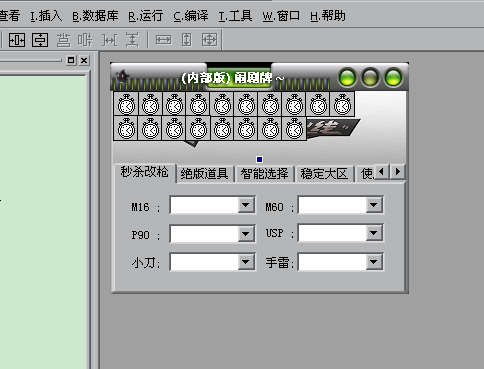484x369 pixels.
Task: Open the M60 dropdown list
Action: pos(374,204)
